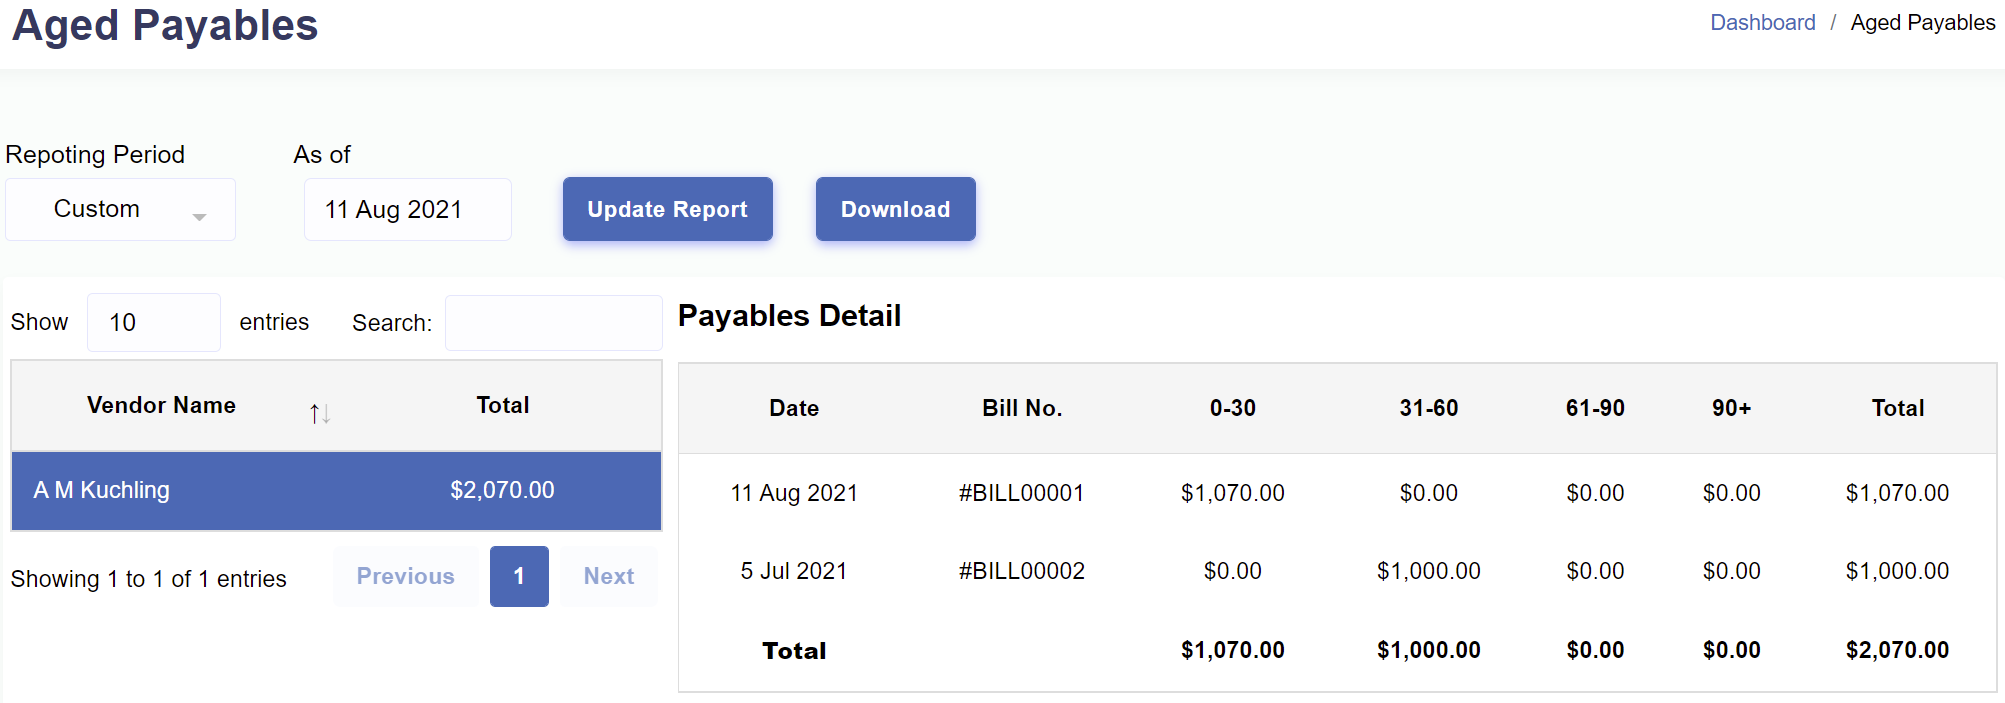Click the 0-30 aging column header
The height and width of the screenshot is (703, 2005).
pos(1232,408)
